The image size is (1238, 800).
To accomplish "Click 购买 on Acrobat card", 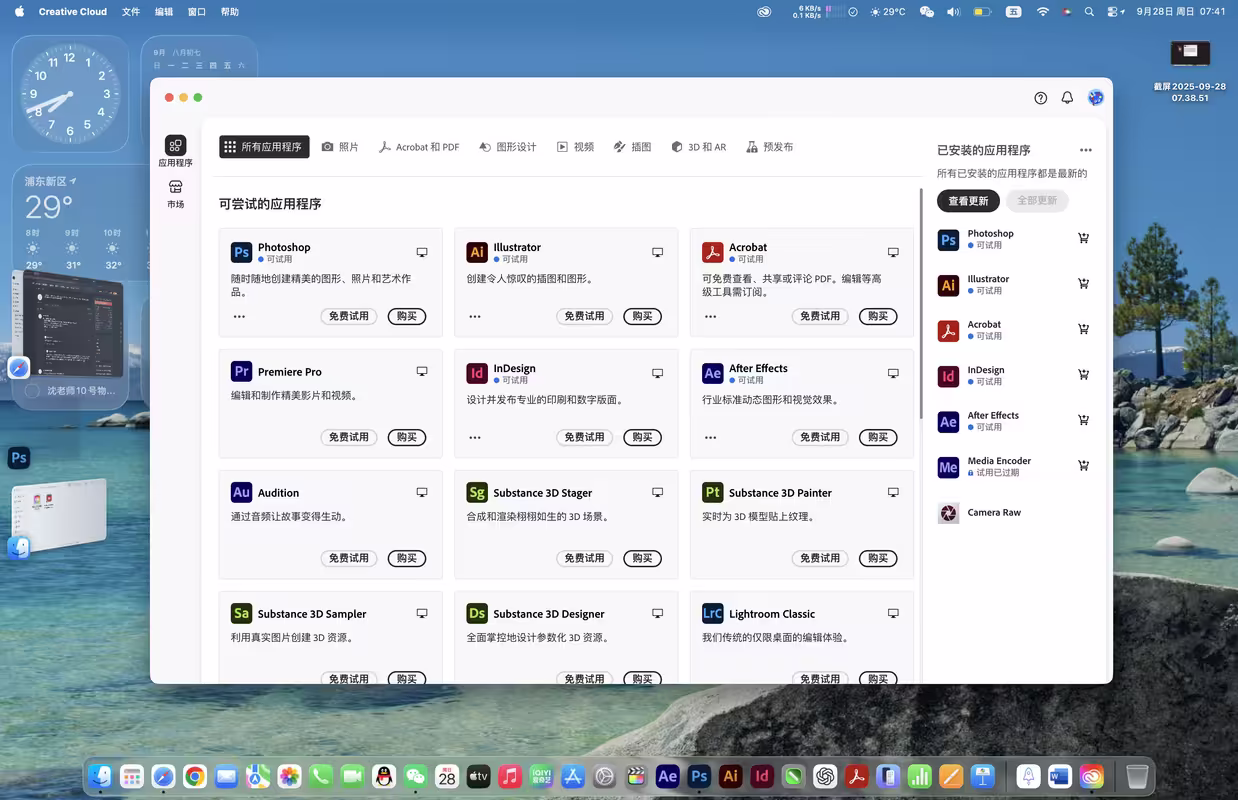I will point(878,316).
